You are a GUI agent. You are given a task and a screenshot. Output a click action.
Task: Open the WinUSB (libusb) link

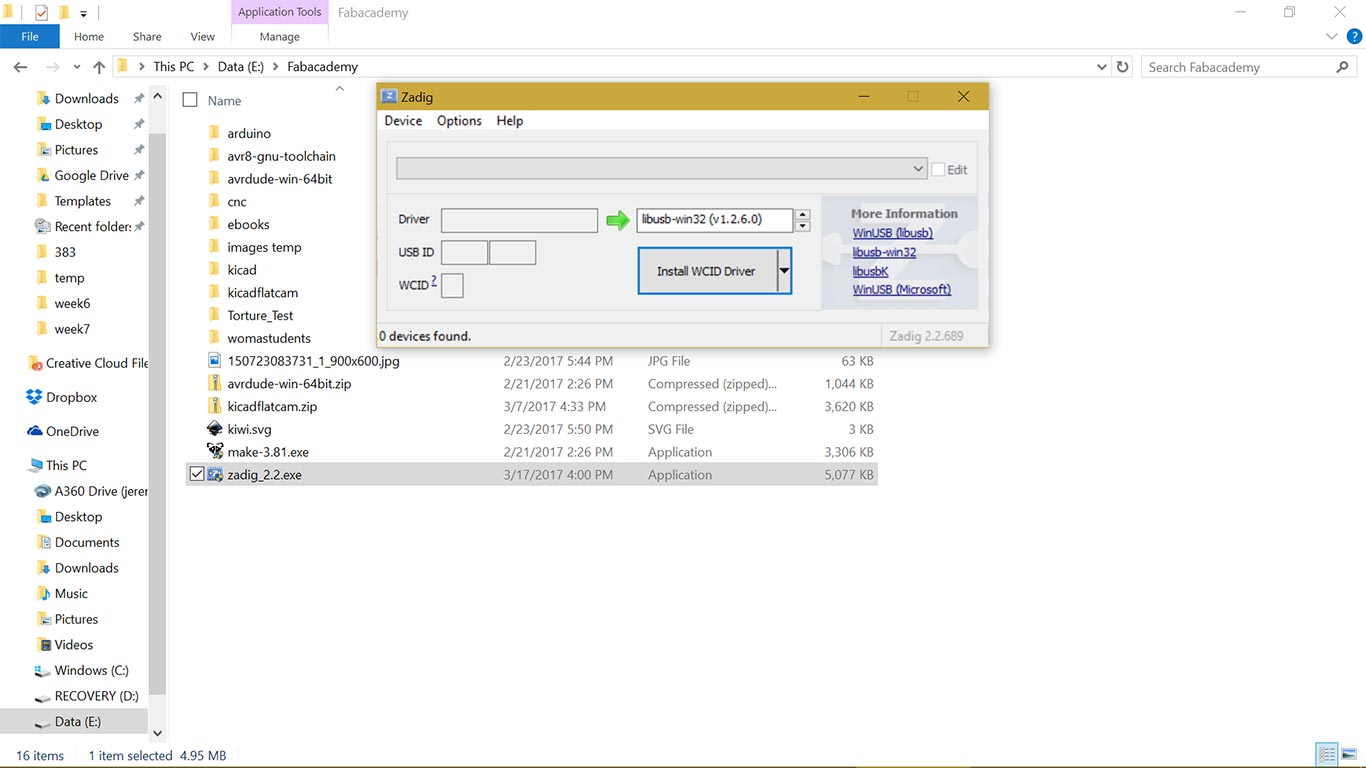893,233
